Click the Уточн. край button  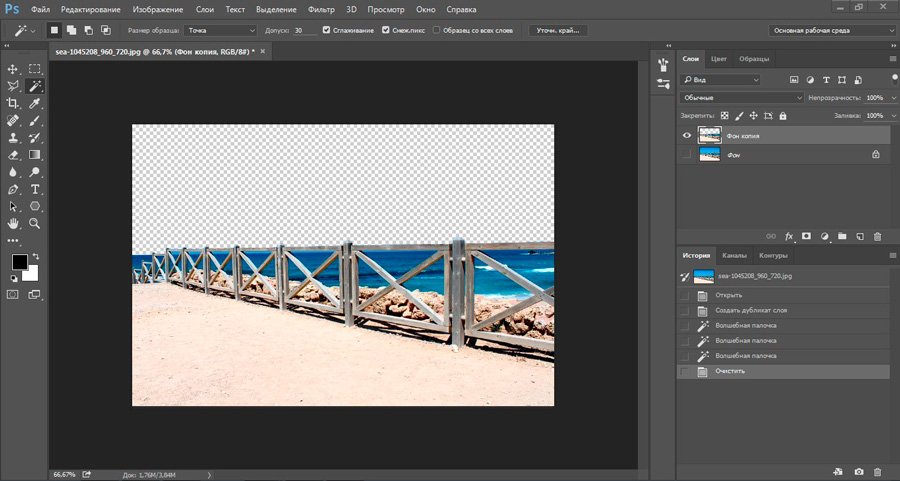tap(558, 31)
